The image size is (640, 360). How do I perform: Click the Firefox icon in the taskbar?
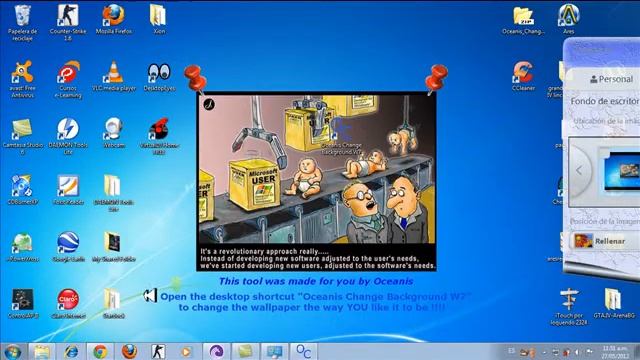tap(129, 351)
